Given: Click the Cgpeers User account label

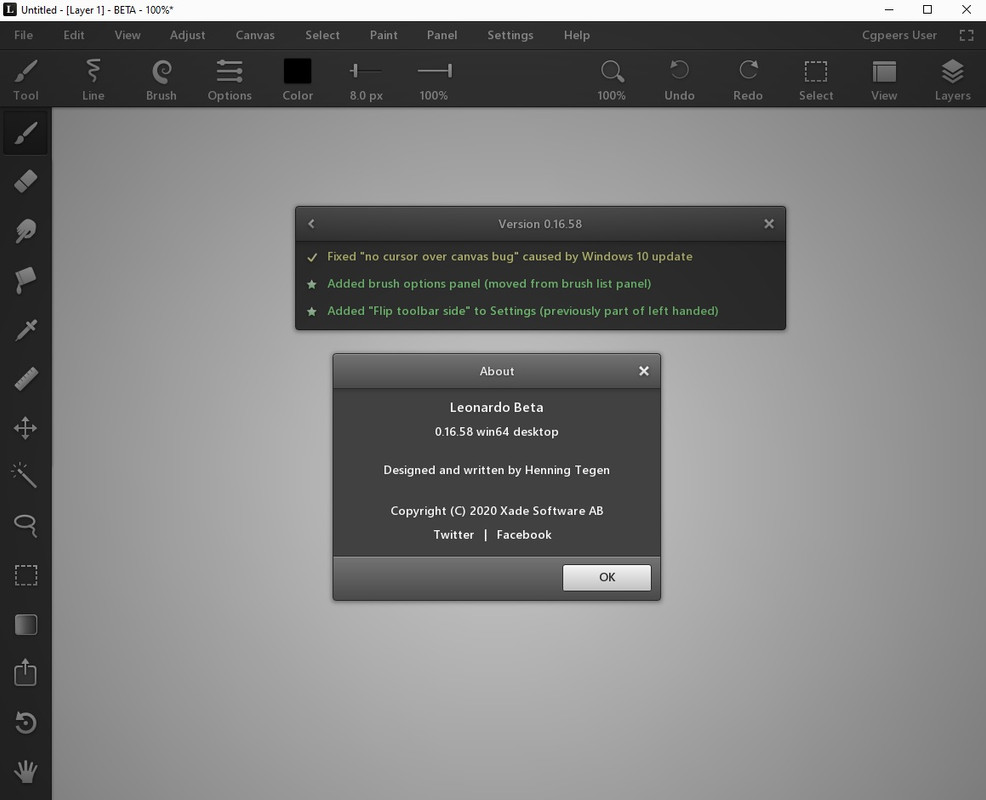Looking at the screenshot, I should [899, 35].
